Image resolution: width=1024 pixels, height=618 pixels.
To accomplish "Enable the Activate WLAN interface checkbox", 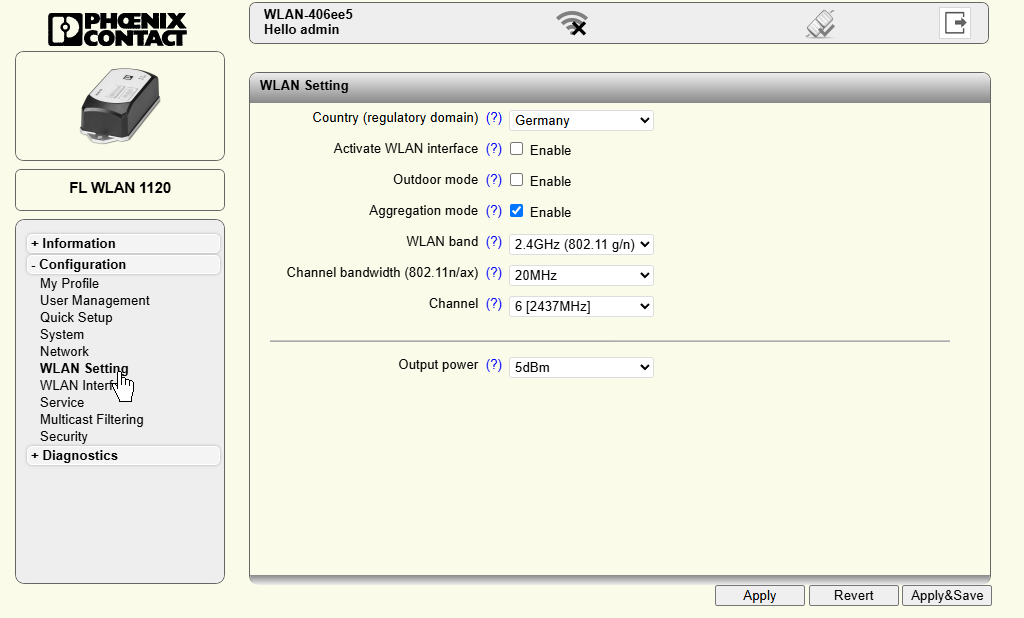I will click(517, 149).
